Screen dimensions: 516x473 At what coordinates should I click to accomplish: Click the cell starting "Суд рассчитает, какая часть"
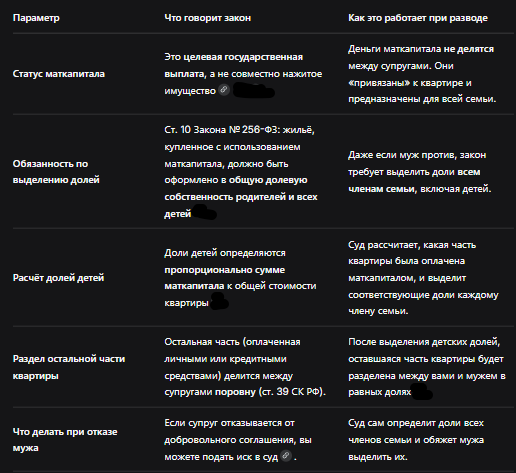point(423,278)
